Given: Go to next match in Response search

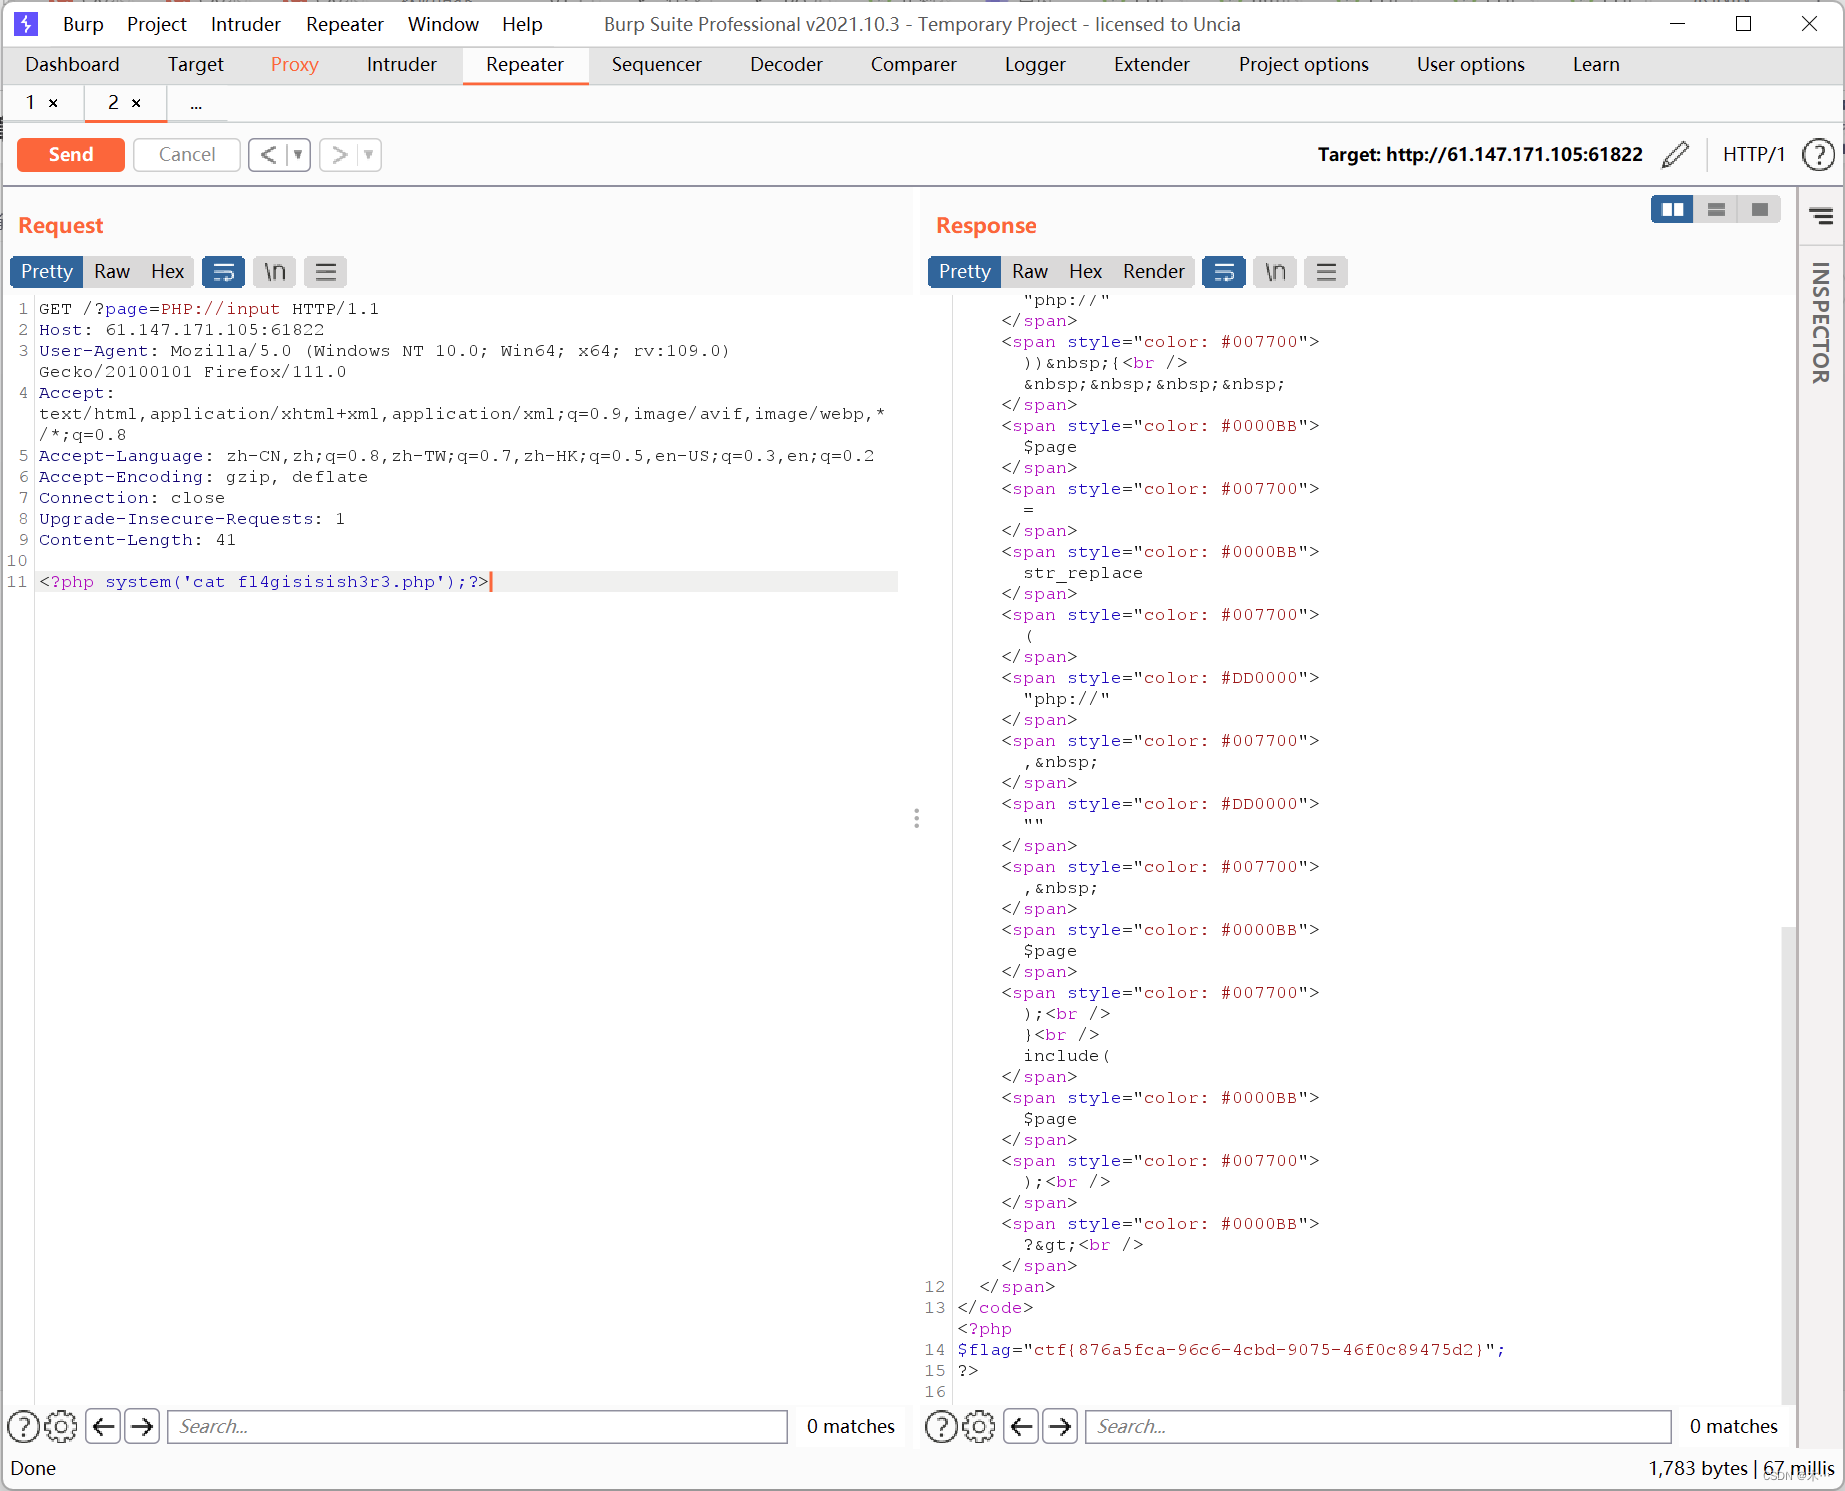Looking at the screenshot, I should click(x=1060, y=1427).
